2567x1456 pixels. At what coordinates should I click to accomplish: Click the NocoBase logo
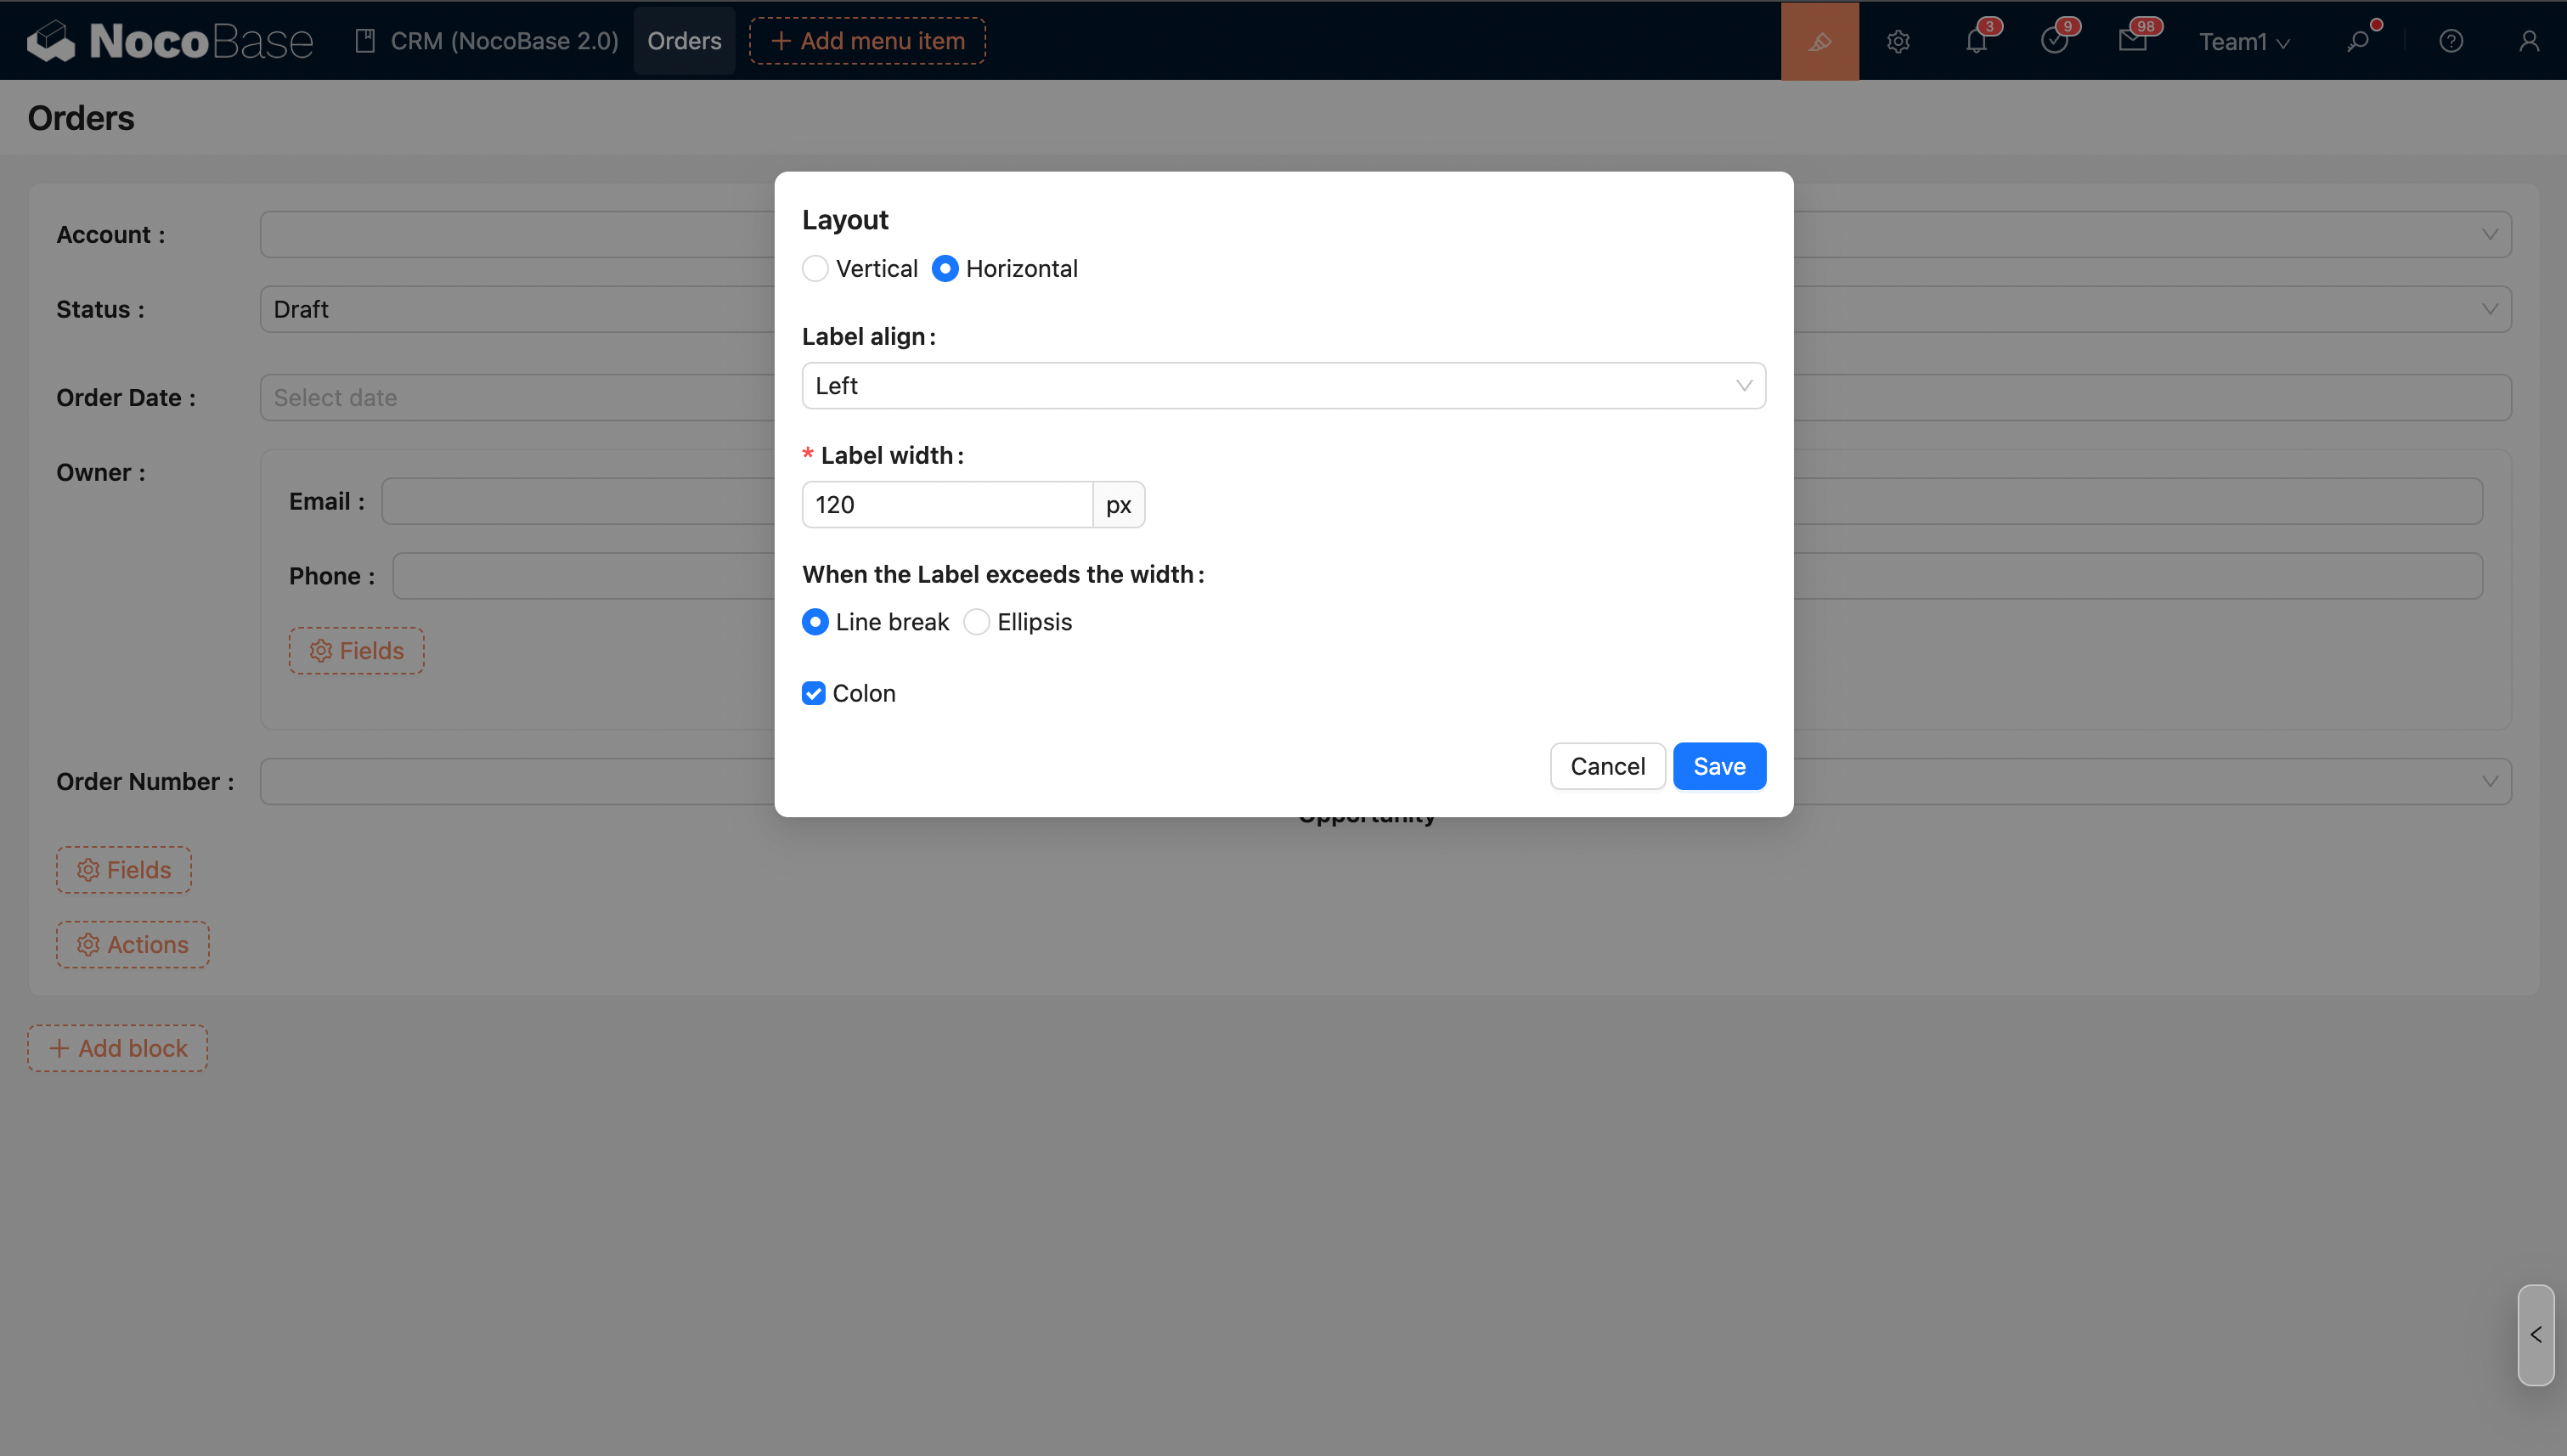170,41
